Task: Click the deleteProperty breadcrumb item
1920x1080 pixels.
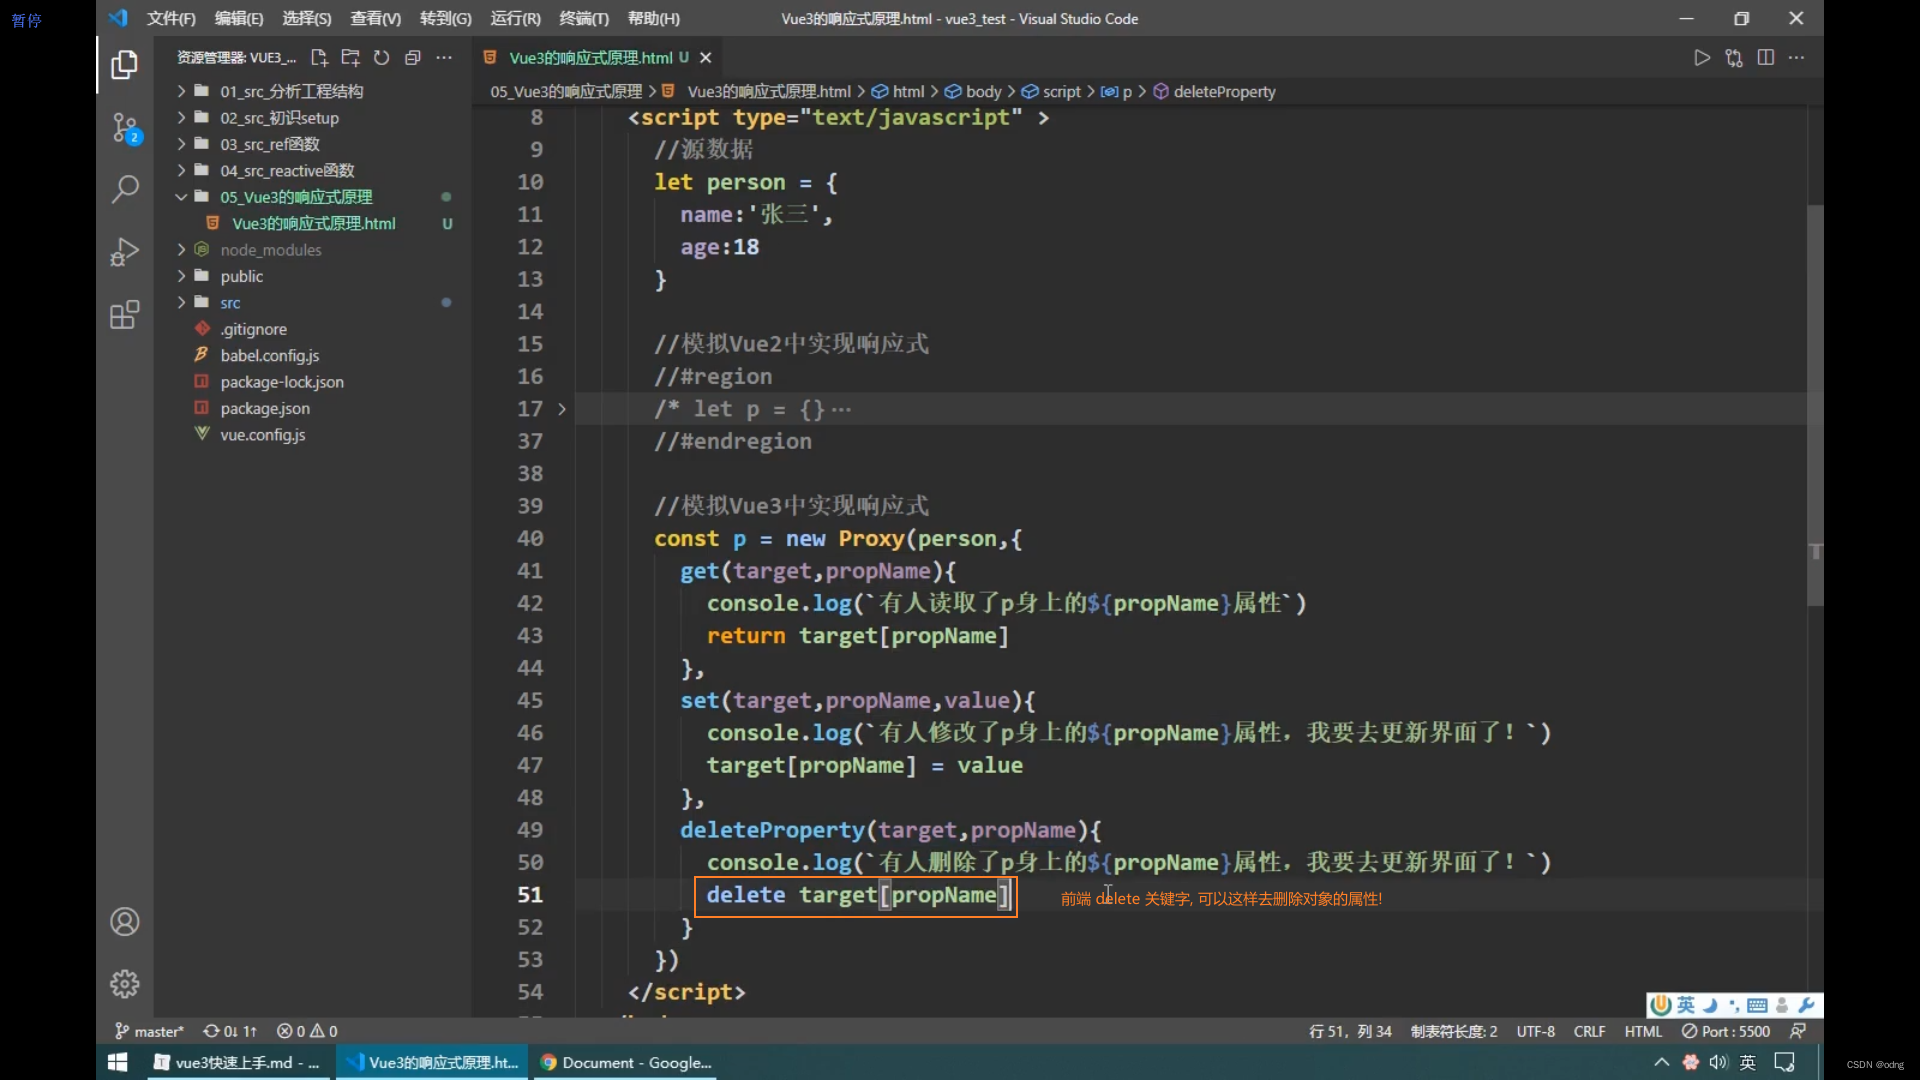Action: click(x=1215, y=91)
